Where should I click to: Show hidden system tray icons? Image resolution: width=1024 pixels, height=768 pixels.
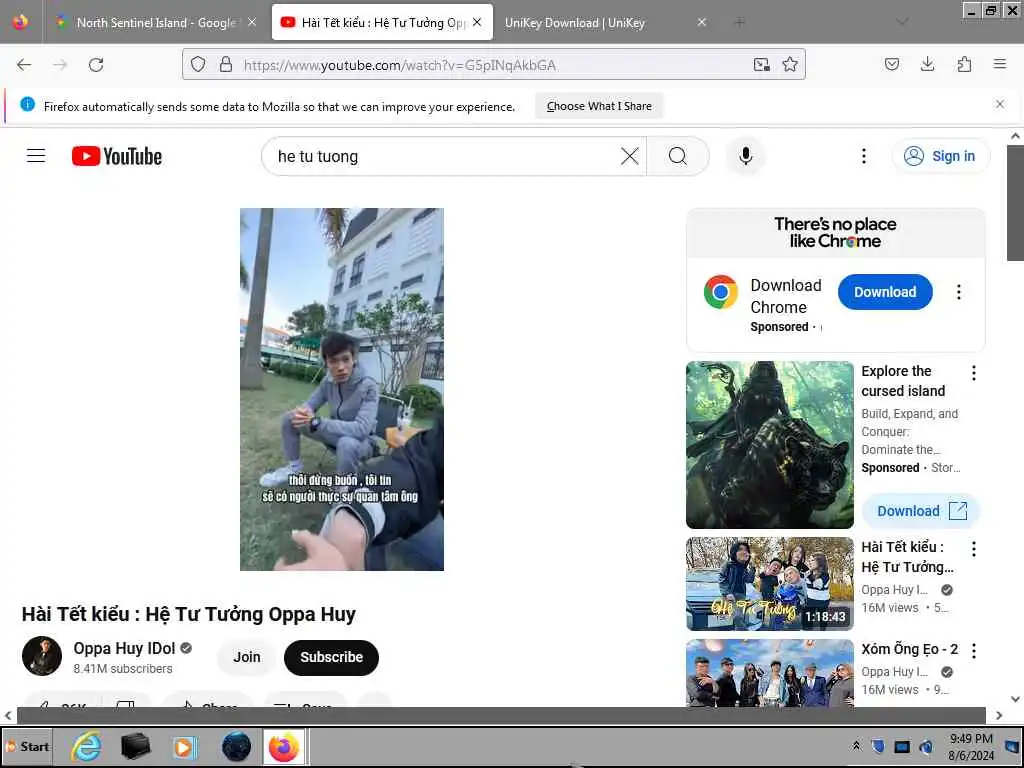tap(856, 746)
